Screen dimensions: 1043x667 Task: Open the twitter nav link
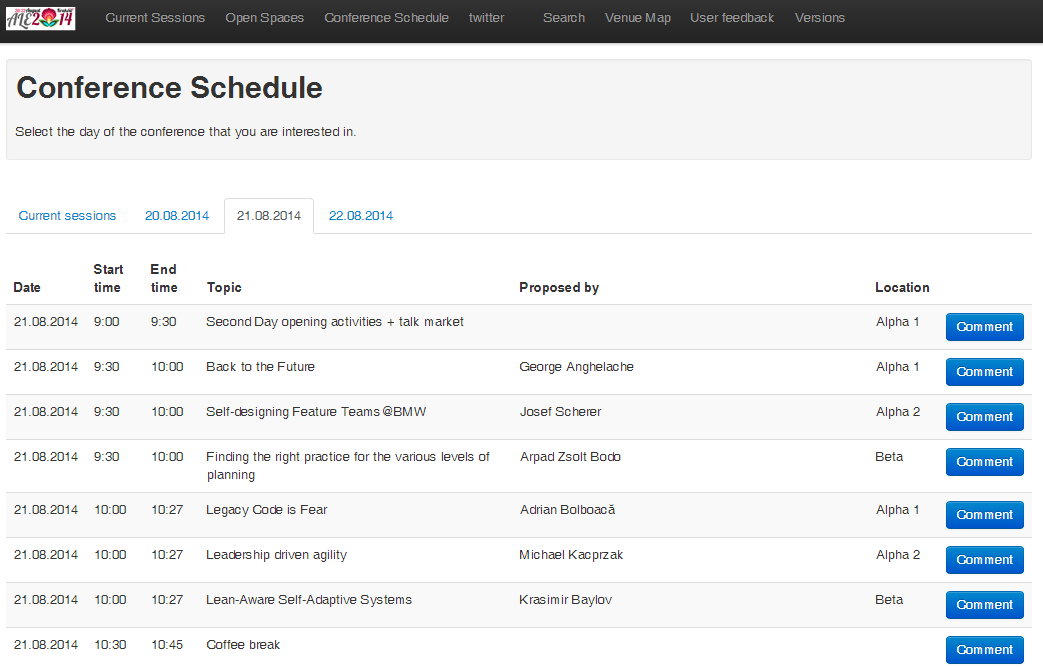pyautogui.click(x=486, y=18)
